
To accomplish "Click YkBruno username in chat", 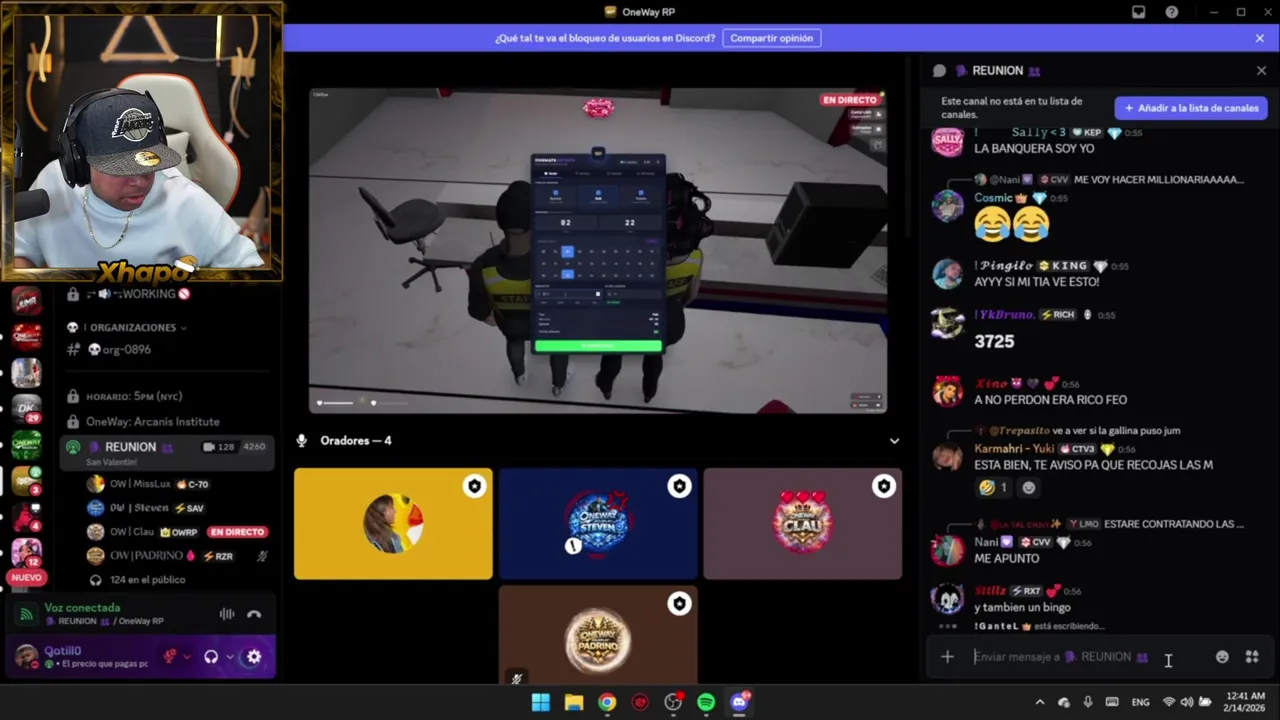I will pos(1005,315).
